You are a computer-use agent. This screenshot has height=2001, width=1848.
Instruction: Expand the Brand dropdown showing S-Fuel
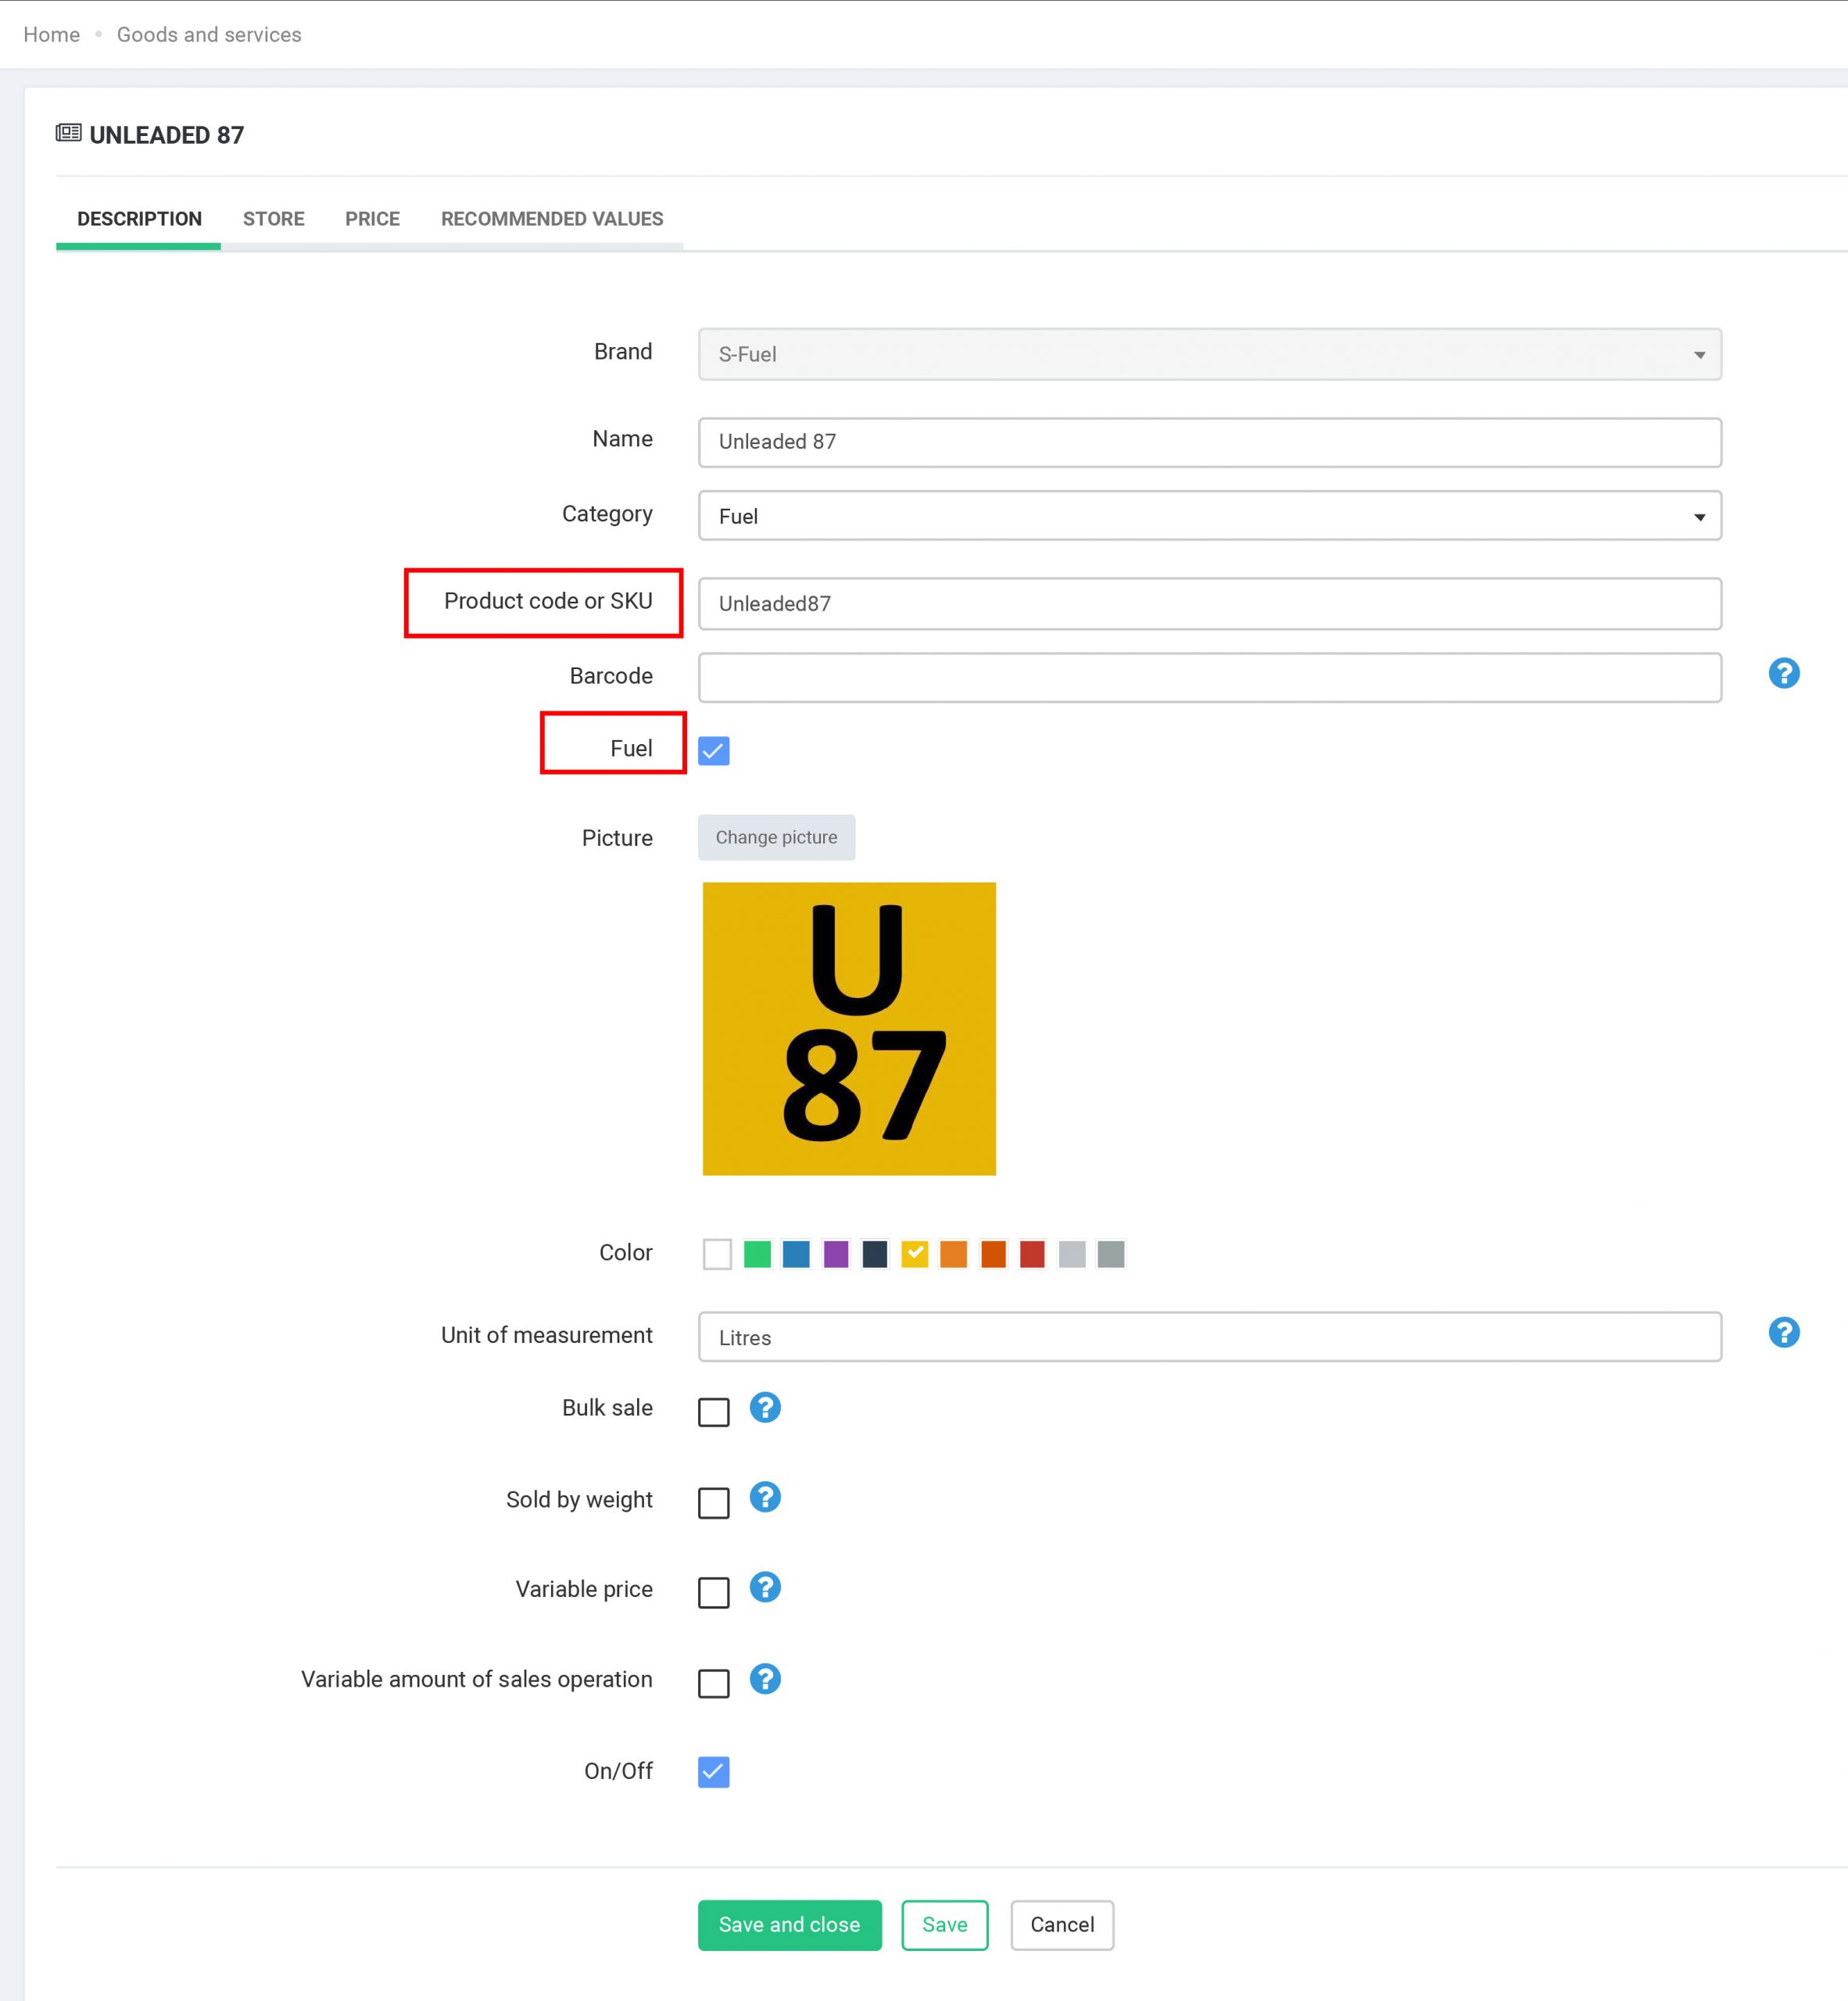[x=1209, y=354]
